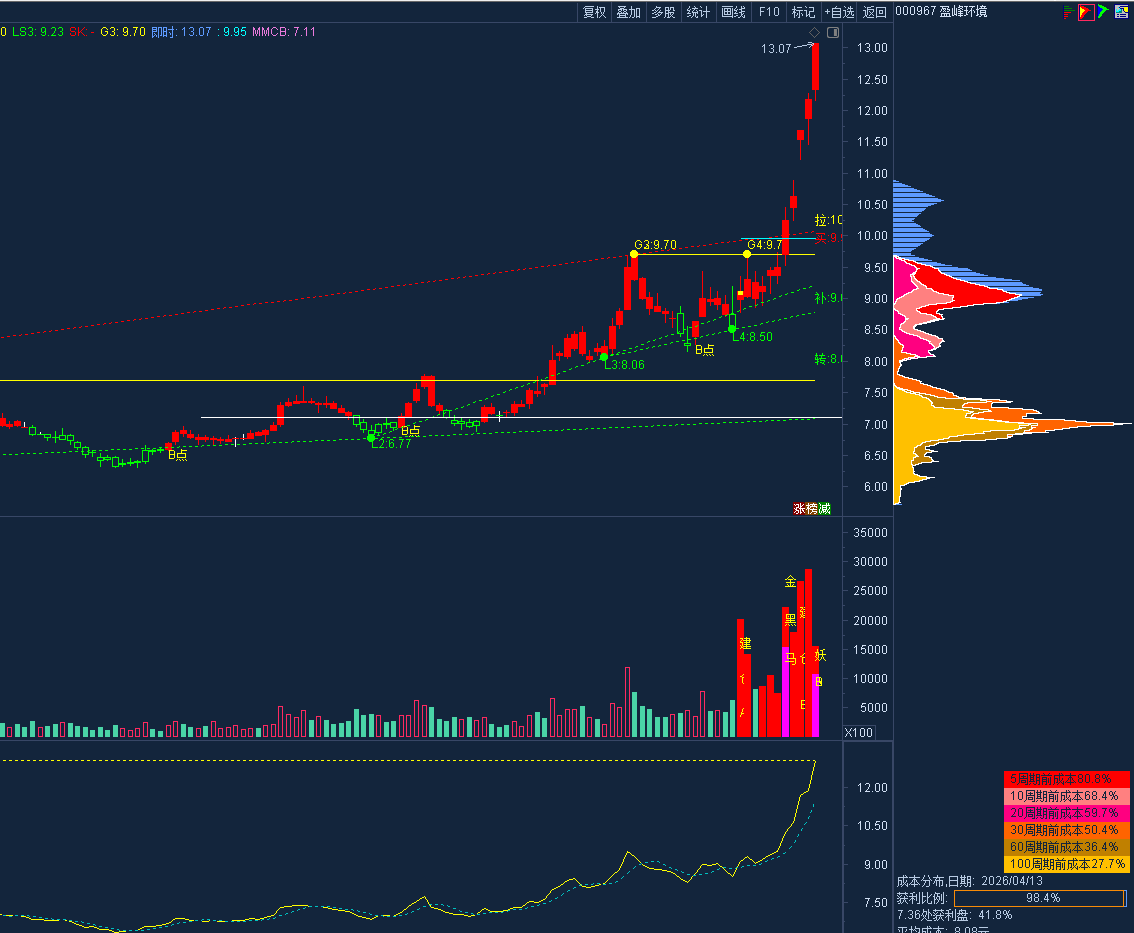The height and width of the screenshot is (933, 1134).
Task: Click the green arrow chip icon
Action: pos(1103,12)
